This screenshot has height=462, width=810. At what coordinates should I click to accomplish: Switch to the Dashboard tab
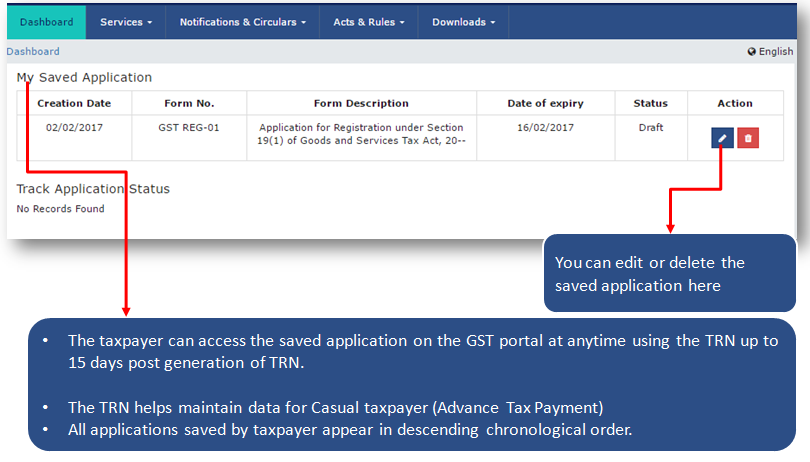[x=46, y=22]
